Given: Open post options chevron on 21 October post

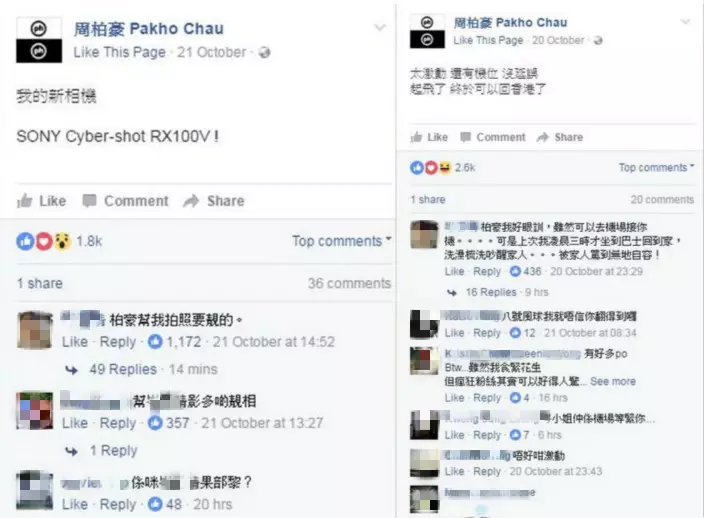Looking at the screenshot, I should pos(380,28).
